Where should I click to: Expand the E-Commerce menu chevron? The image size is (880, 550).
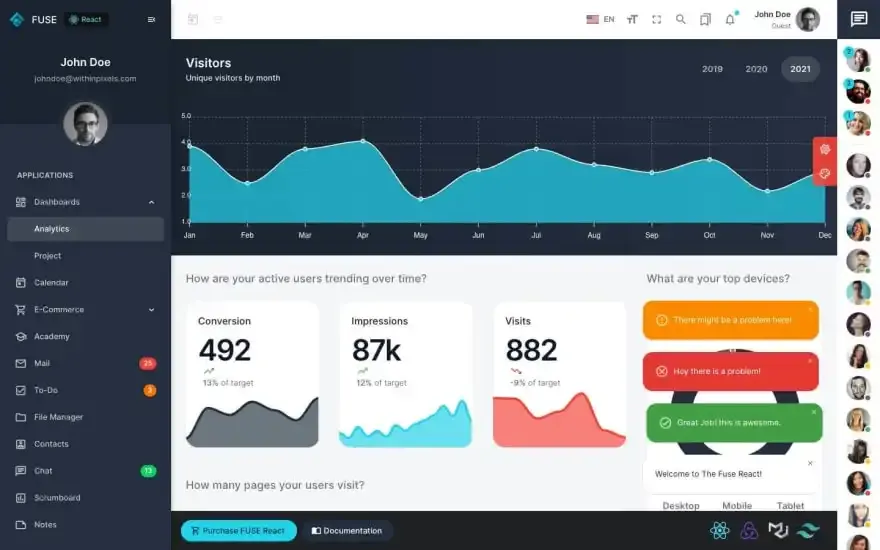(152, 310)
